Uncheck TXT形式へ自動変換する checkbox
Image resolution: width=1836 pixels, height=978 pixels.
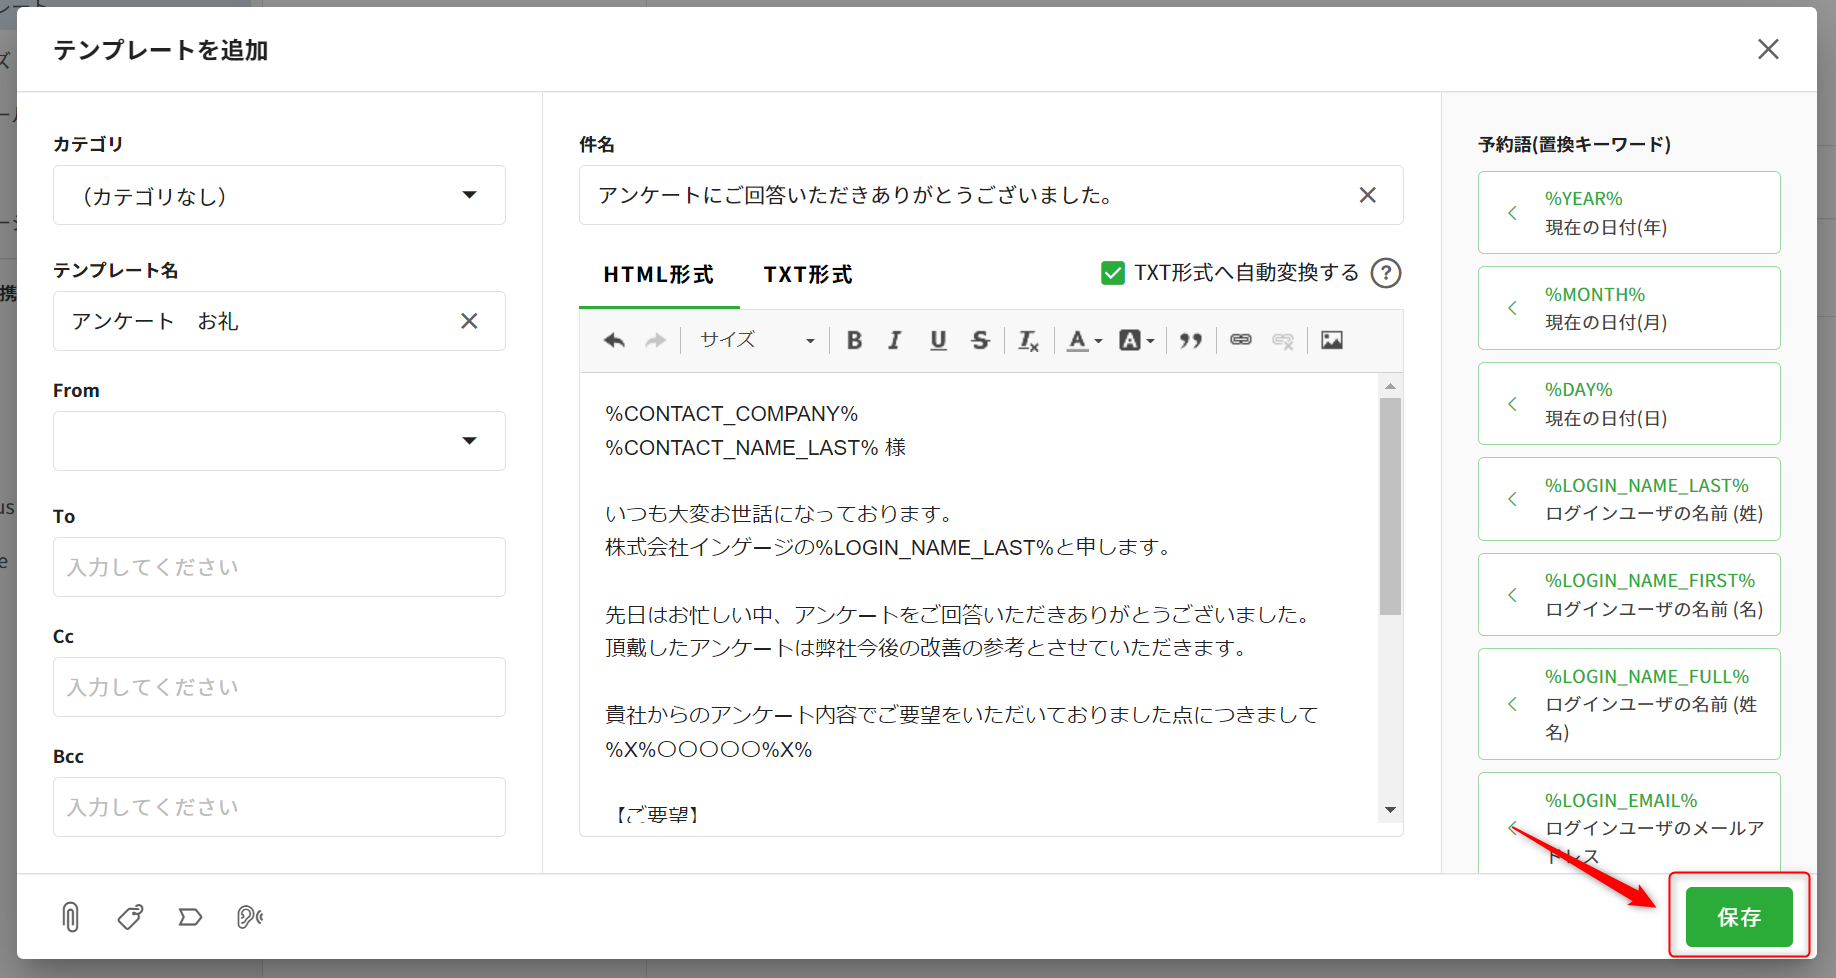tap(1112, 273)
